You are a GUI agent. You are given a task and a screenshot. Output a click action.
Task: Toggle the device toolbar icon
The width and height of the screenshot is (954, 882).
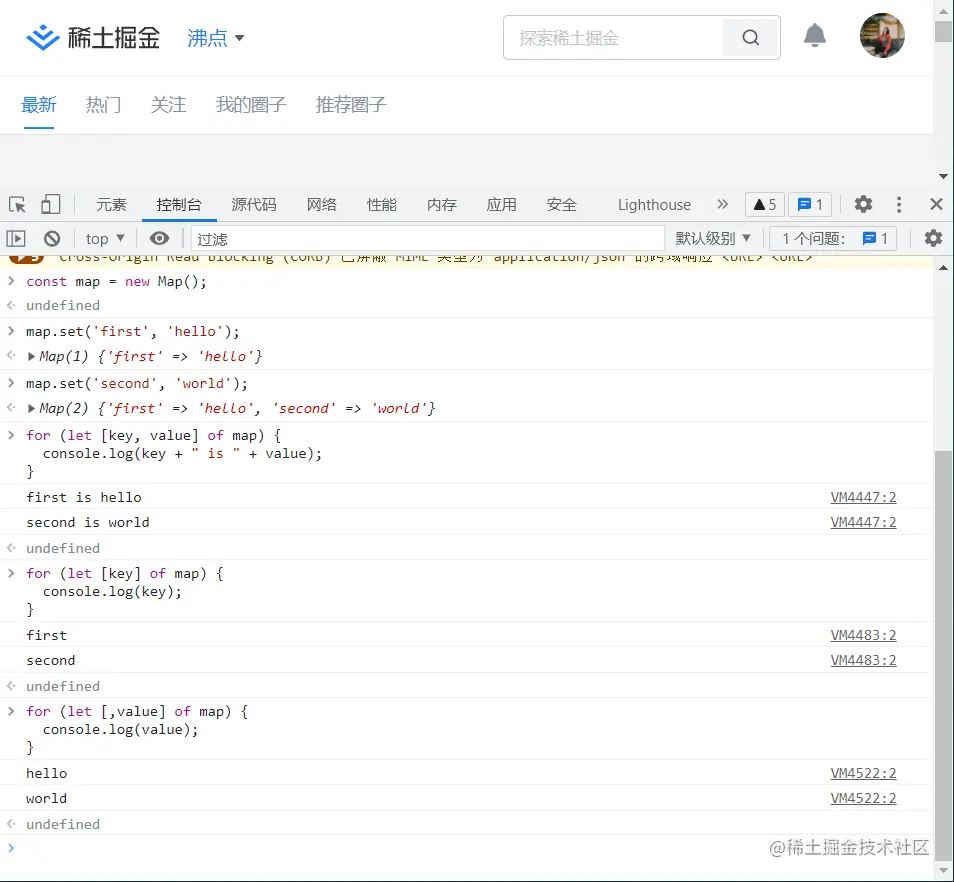(50, 204)
